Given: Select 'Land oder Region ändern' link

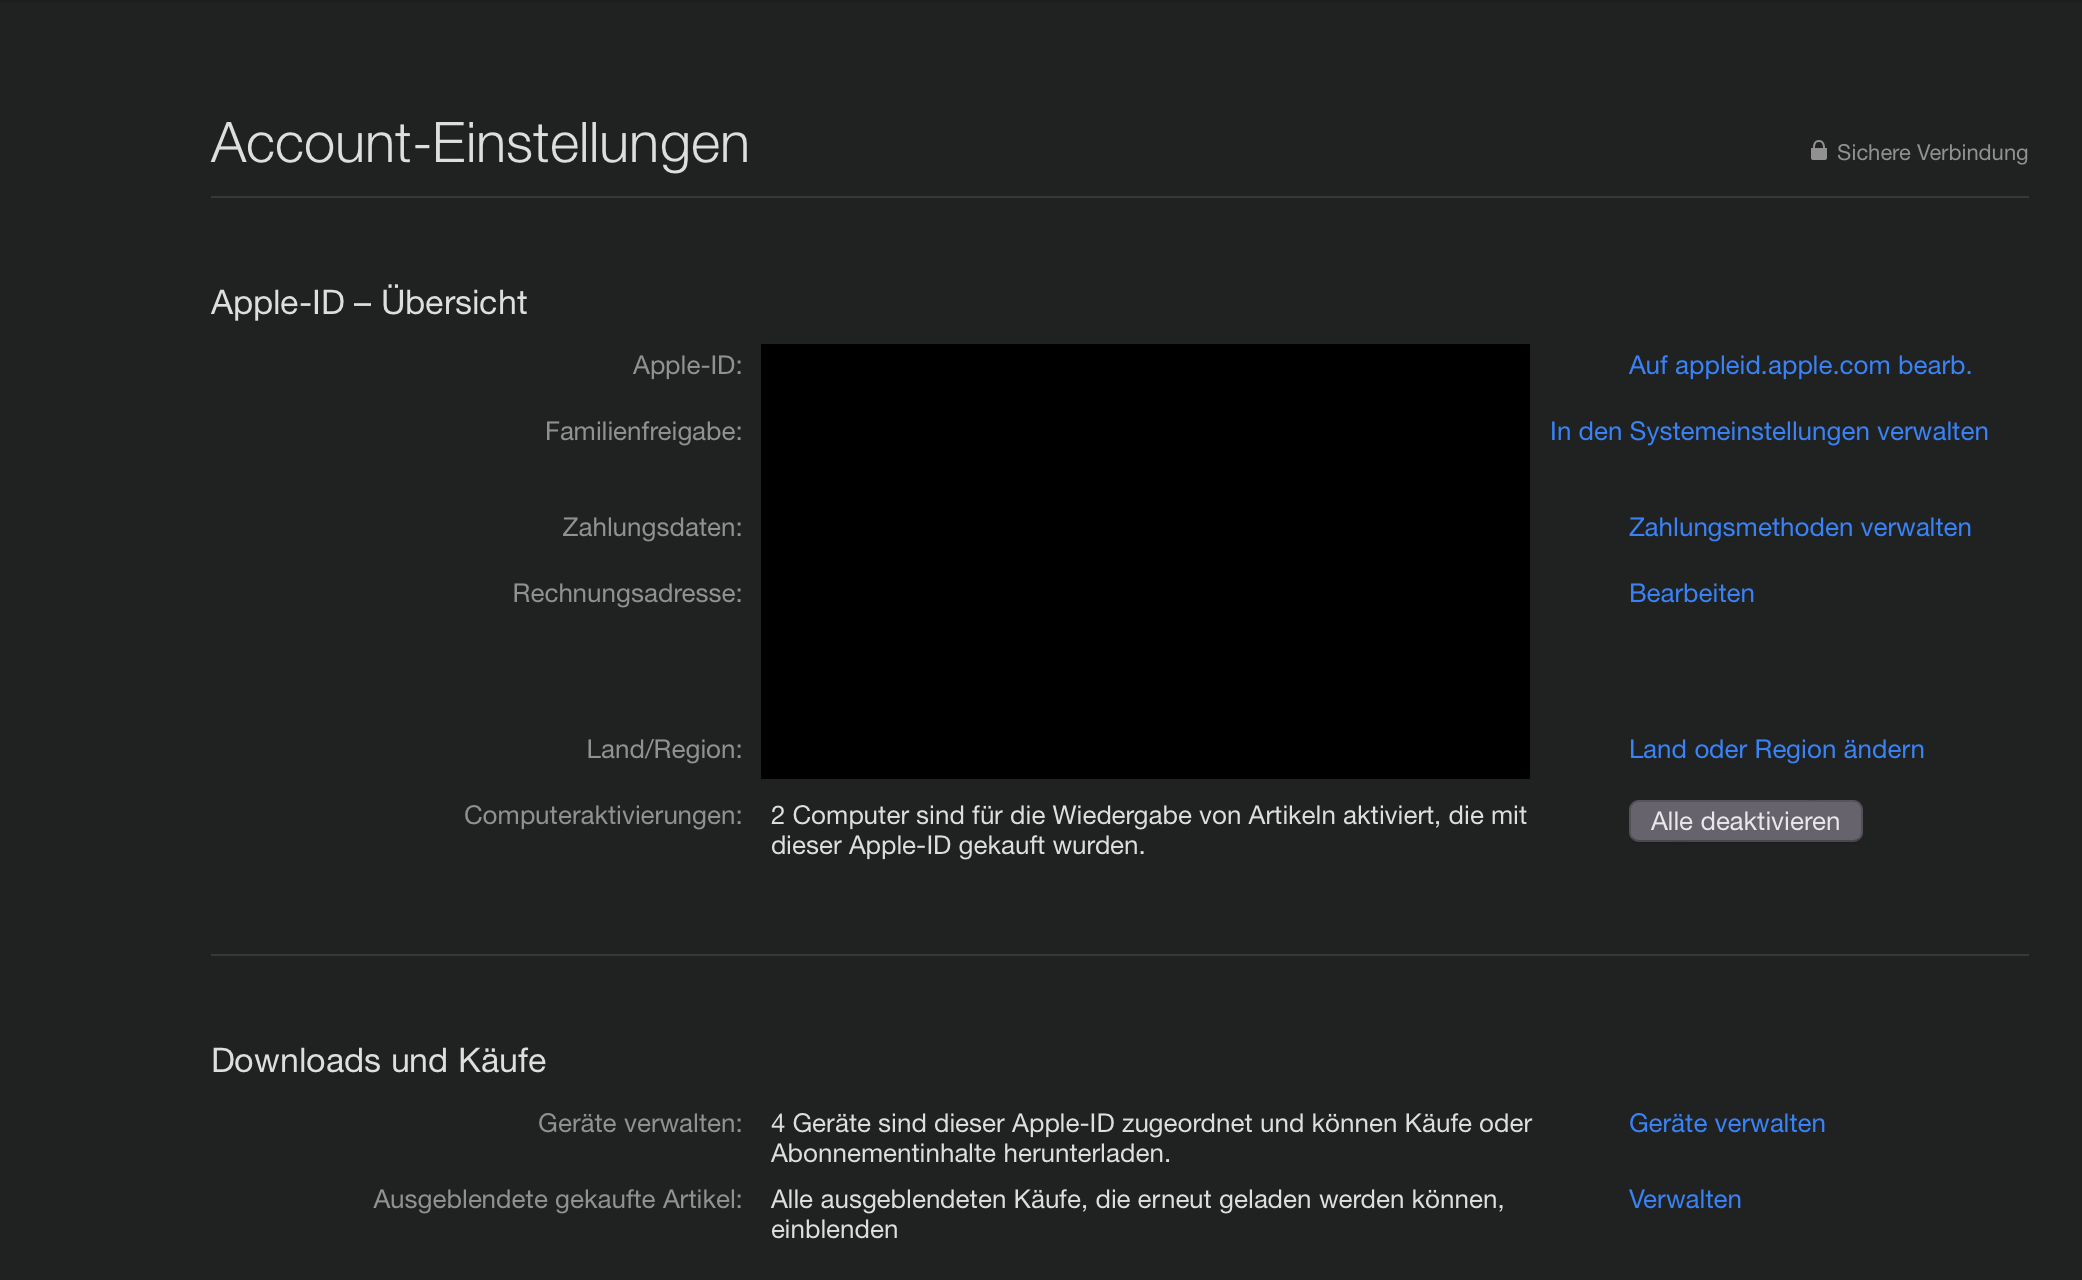Looking at the screenshot, I should tap(1776, 749).
